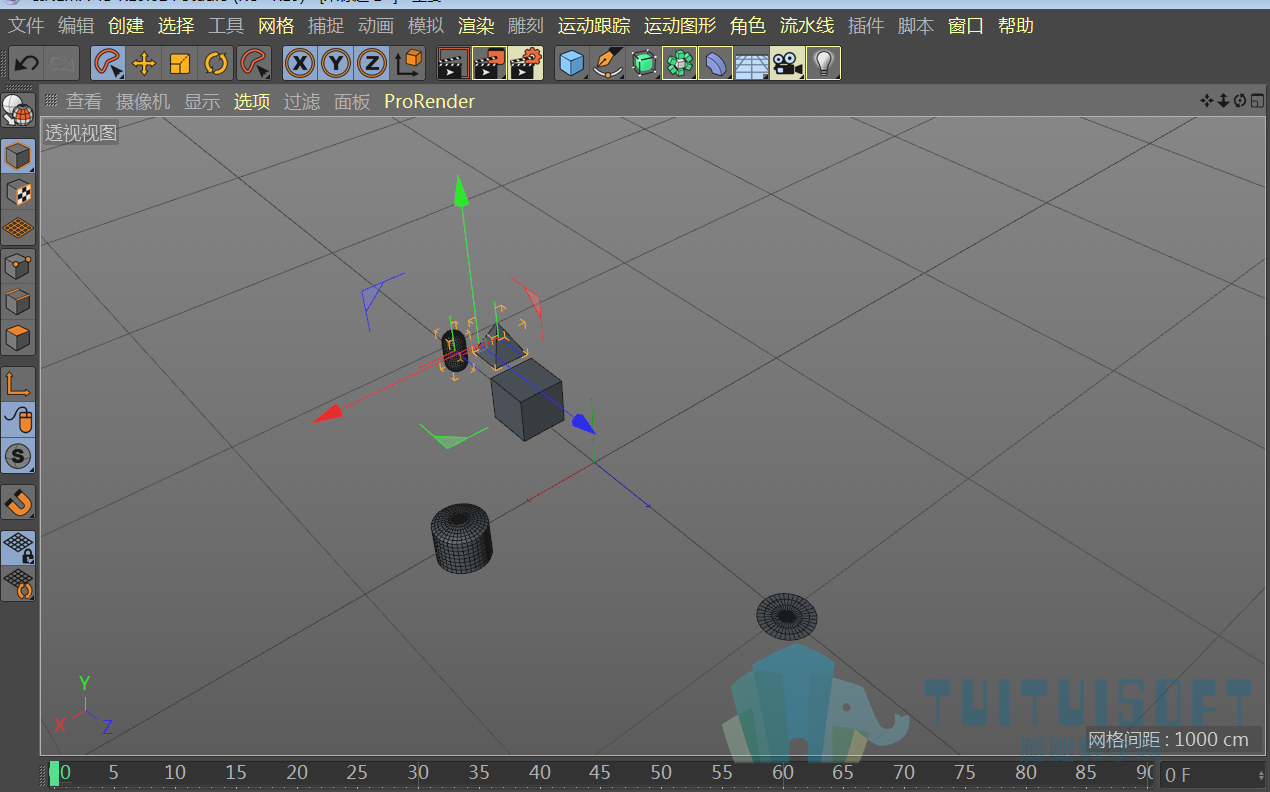The height and width of the screenshot is (792, 1270).
Task: Add a Camera object from toolbar
Action: click(788, 64)
